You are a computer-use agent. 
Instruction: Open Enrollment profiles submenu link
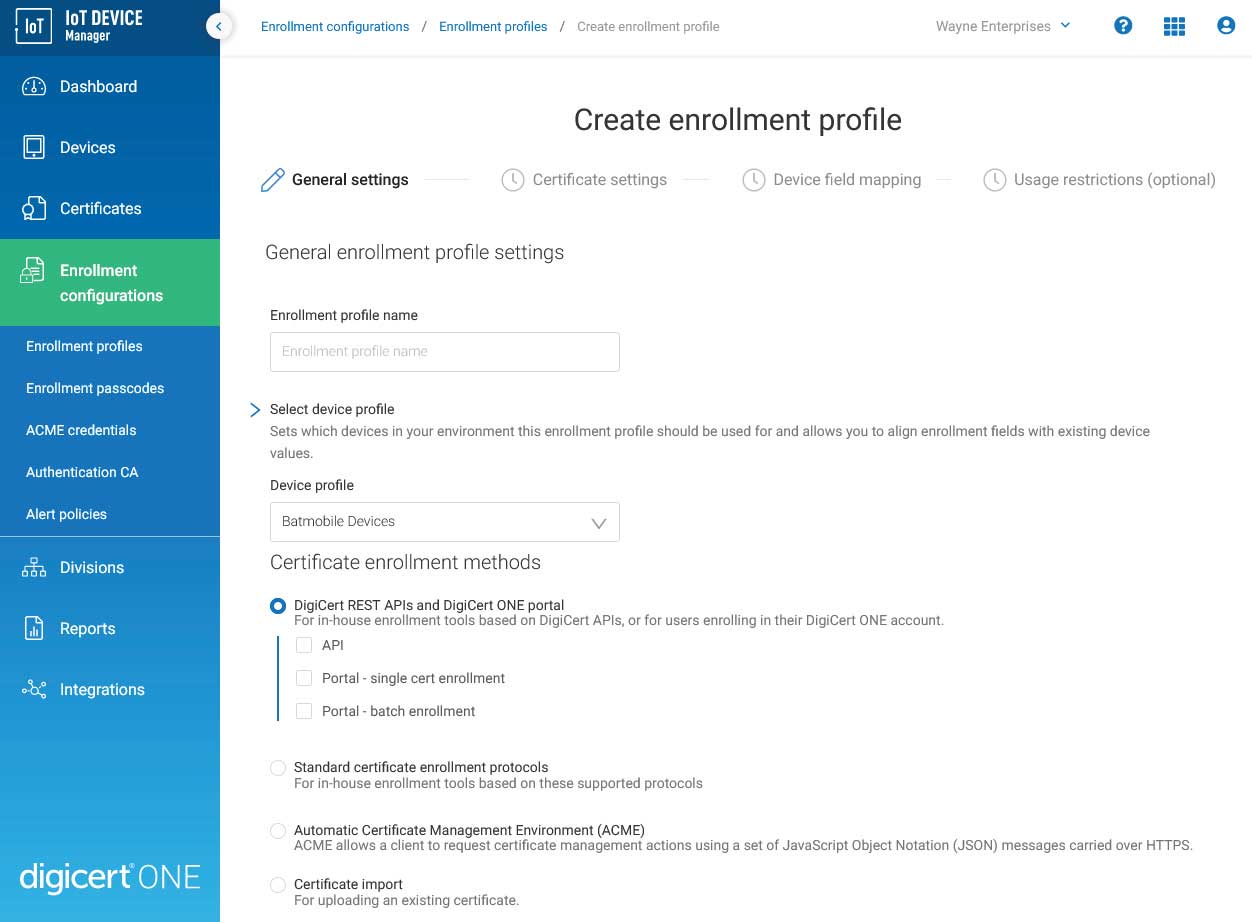[84, 347]
